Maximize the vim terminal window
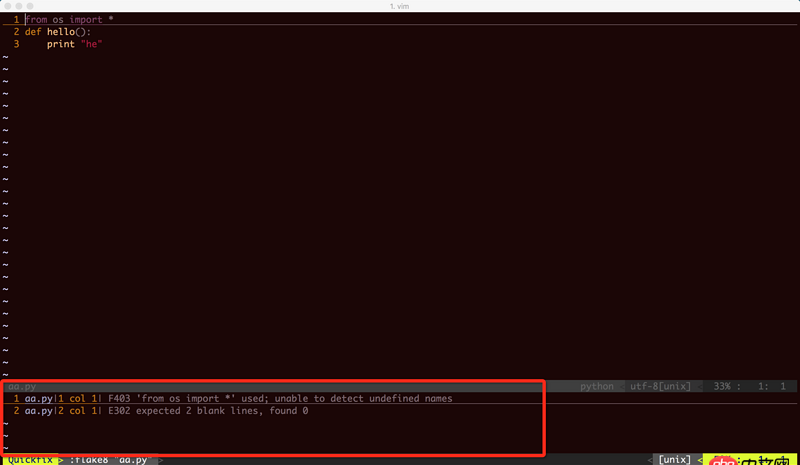The width and height of the screenshot is (800, 465). pos(30,6)
